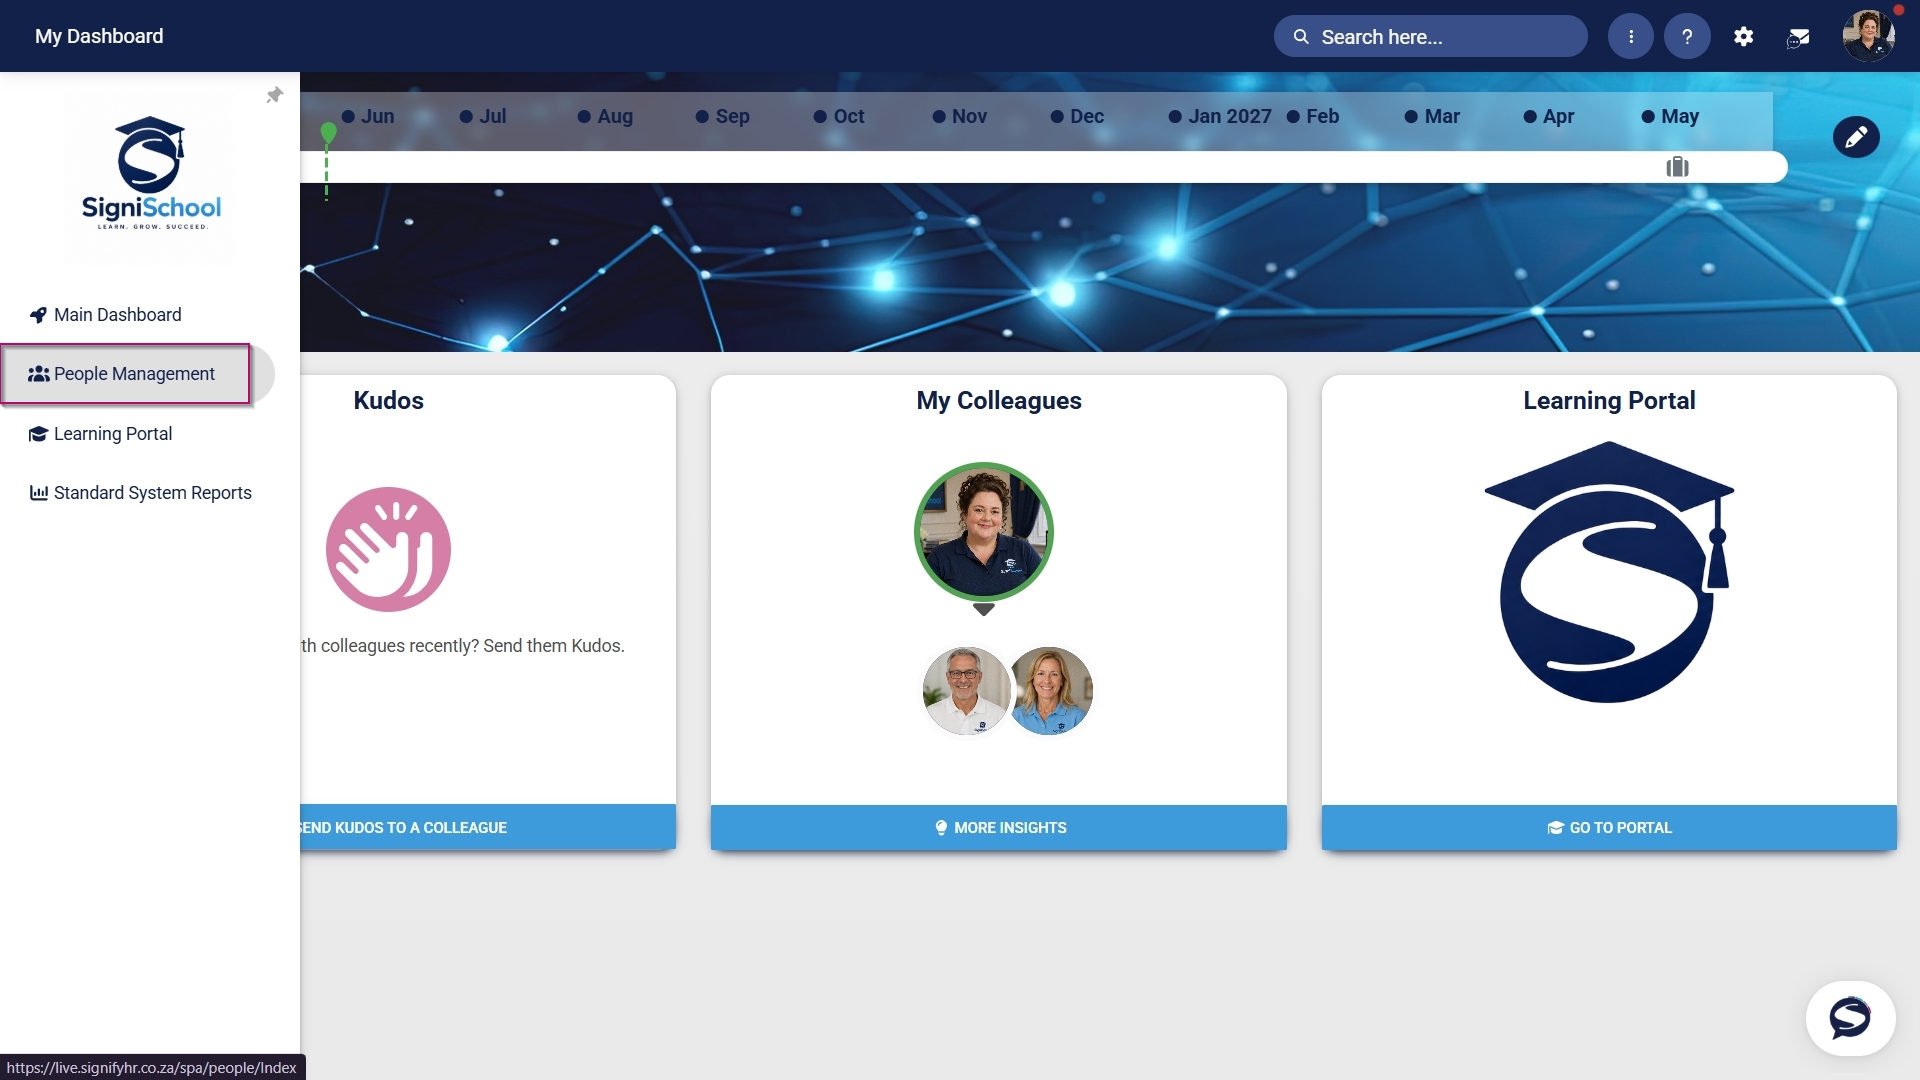1920x1080 pixels.
Task: Expand the arrow below main colleague photo
Action: coord(984,609)
